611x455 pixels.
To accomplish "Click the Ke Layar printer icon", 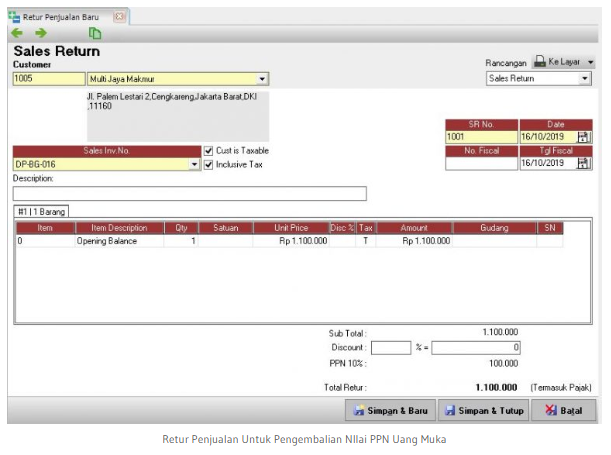I will pyautogui.click(x=540, y=62).
